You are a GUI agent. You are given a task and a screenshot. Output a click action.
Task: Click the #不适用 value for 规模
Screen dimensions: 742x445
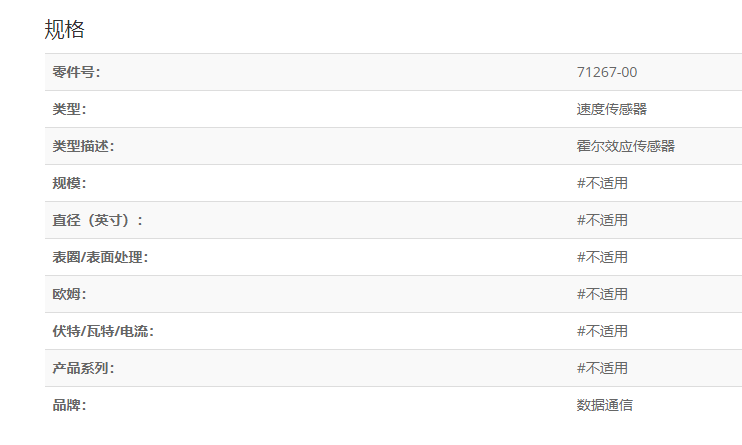[x=602, y=183]
